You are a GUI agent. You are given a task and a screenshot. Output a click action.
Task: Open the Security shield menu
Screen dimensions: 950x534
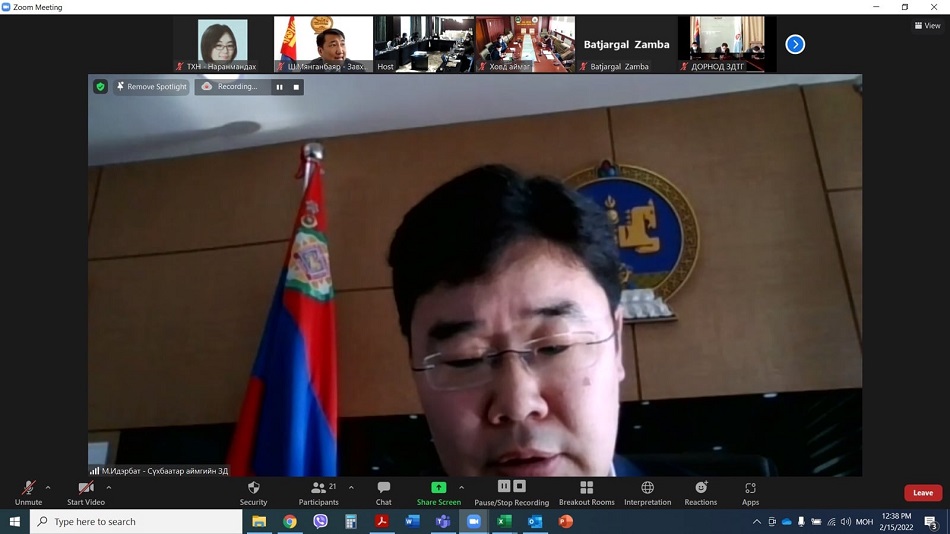point(253,492)
